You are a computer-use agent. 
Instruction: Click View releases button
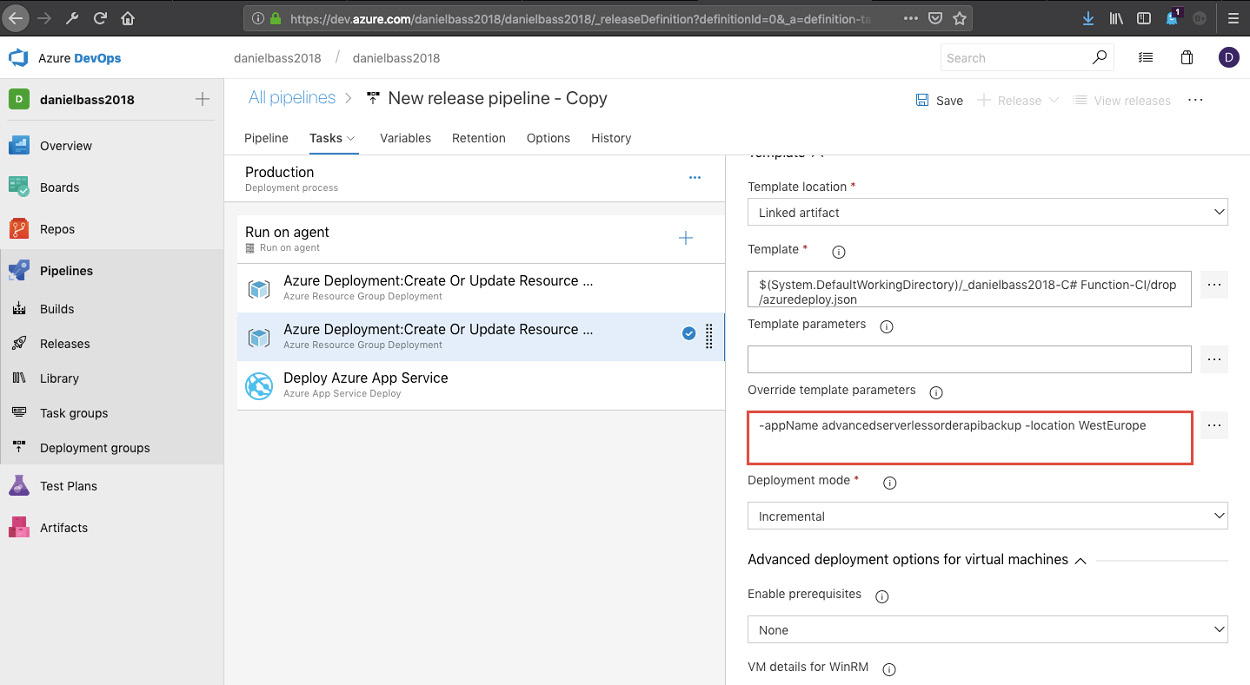coord(1121,100)
